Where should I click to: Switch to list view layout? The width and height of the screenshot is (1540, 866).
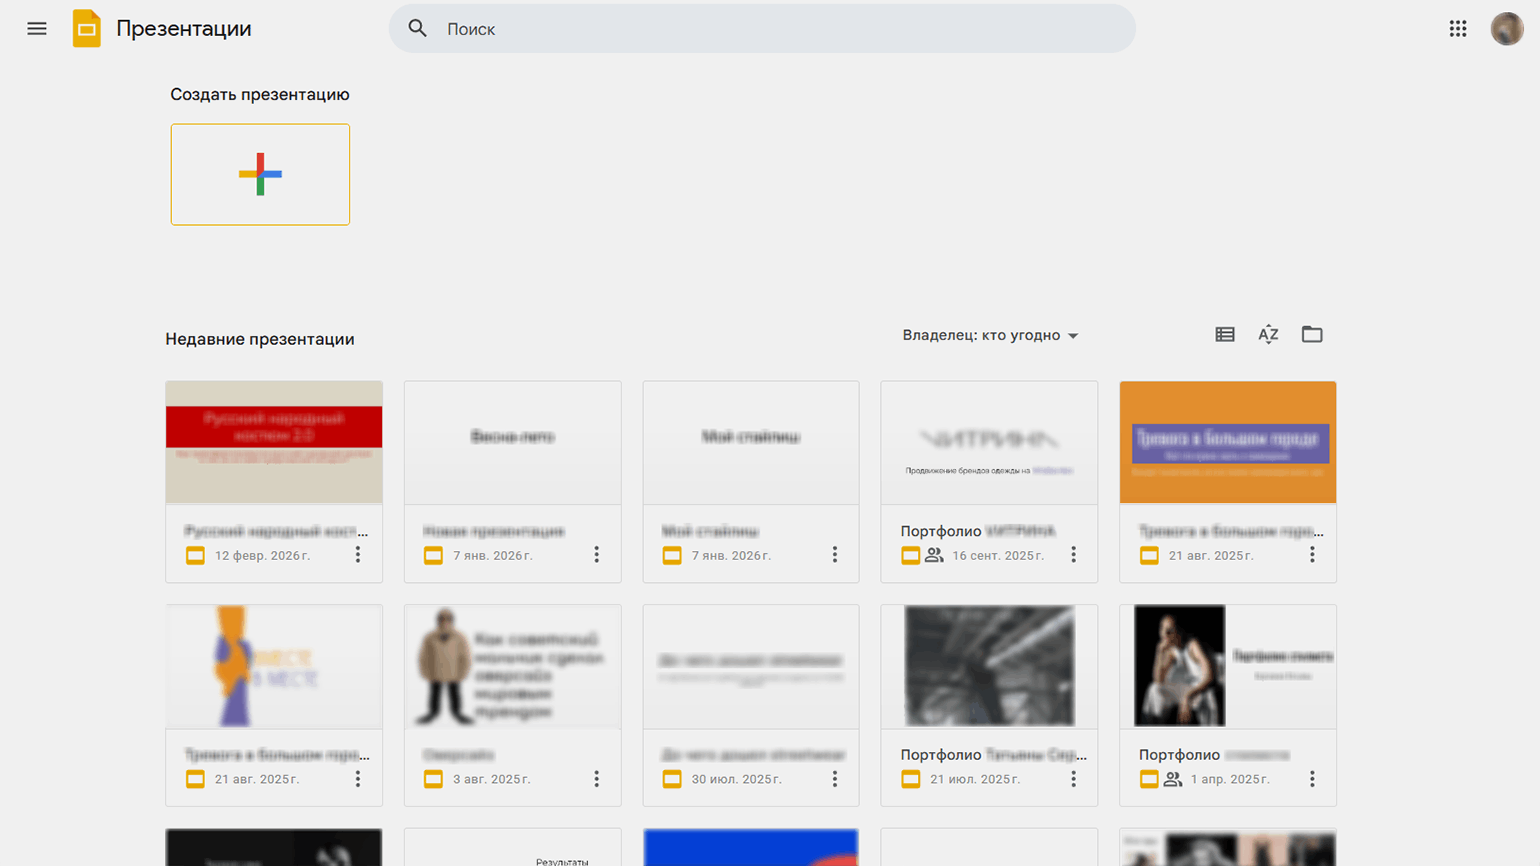pos(1224,335)
